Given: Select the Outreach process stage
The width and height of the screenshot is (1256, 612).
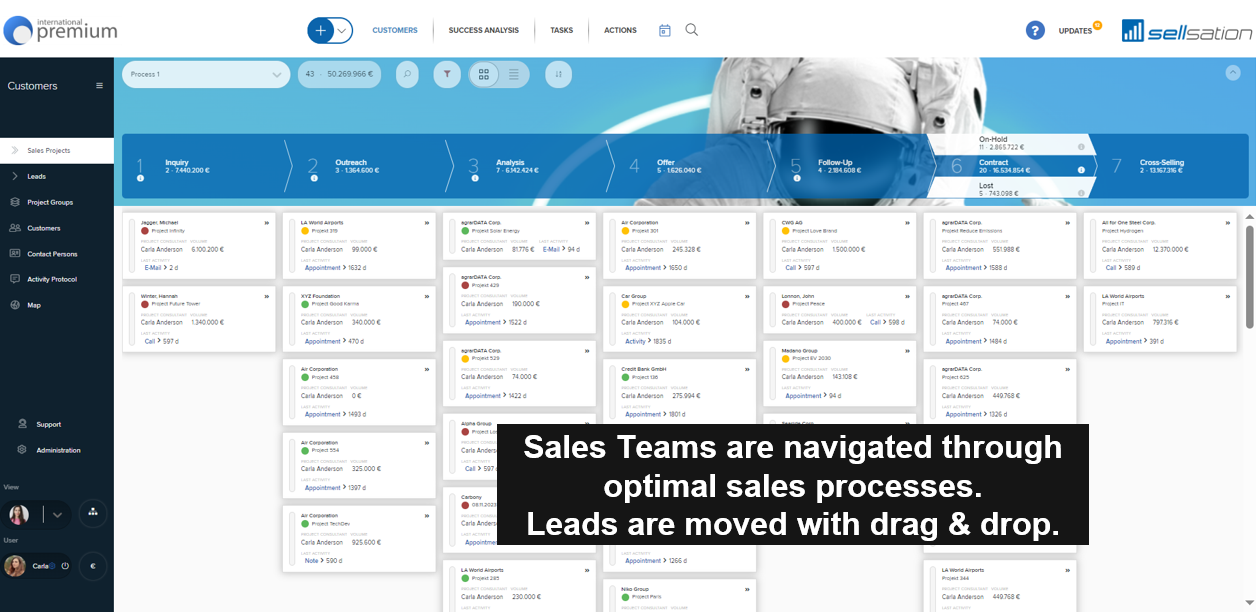Looking at the screenshot, I should 369,166.
